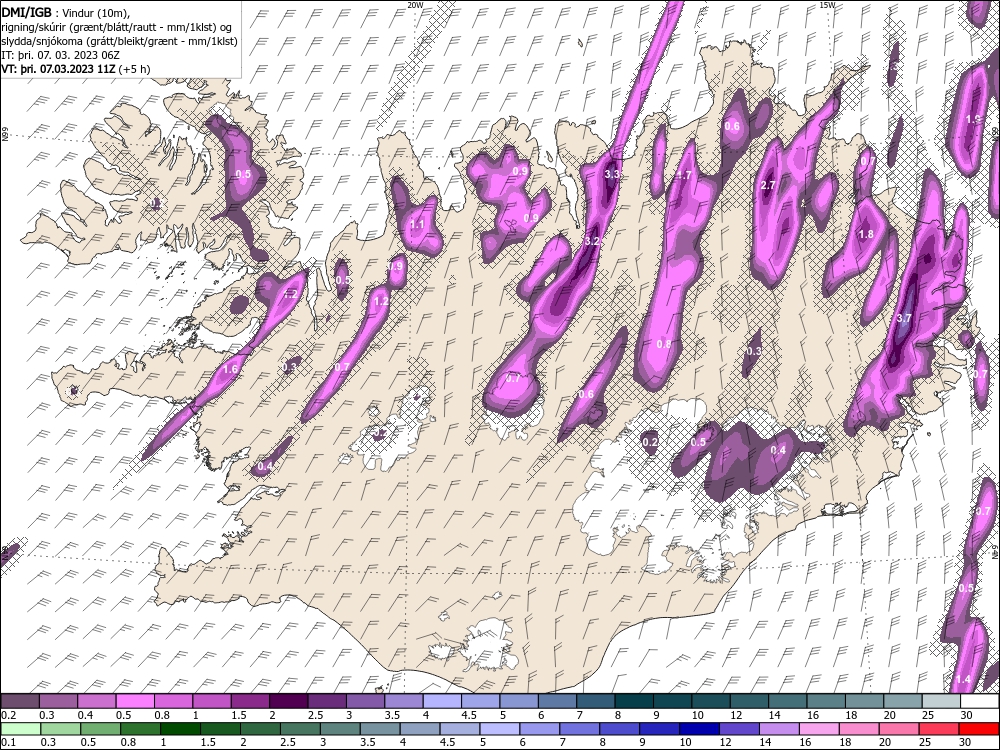Click the pink snow-scale swatch labeled 0.5
1000x750 pixels.
(135, 701)
